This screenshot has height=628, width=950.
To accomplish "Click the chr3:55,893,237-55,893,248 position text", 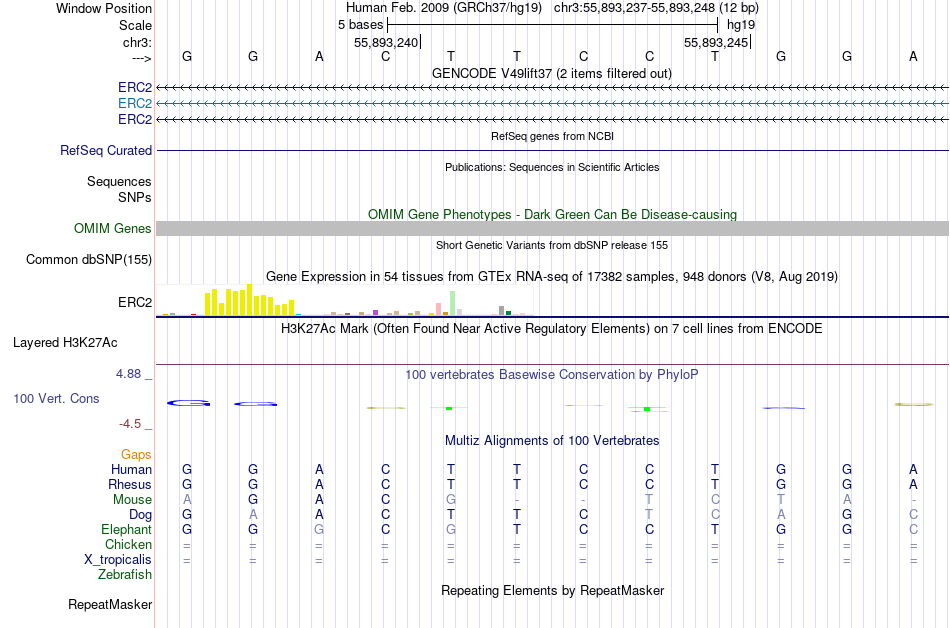I will tap(656, 8).
